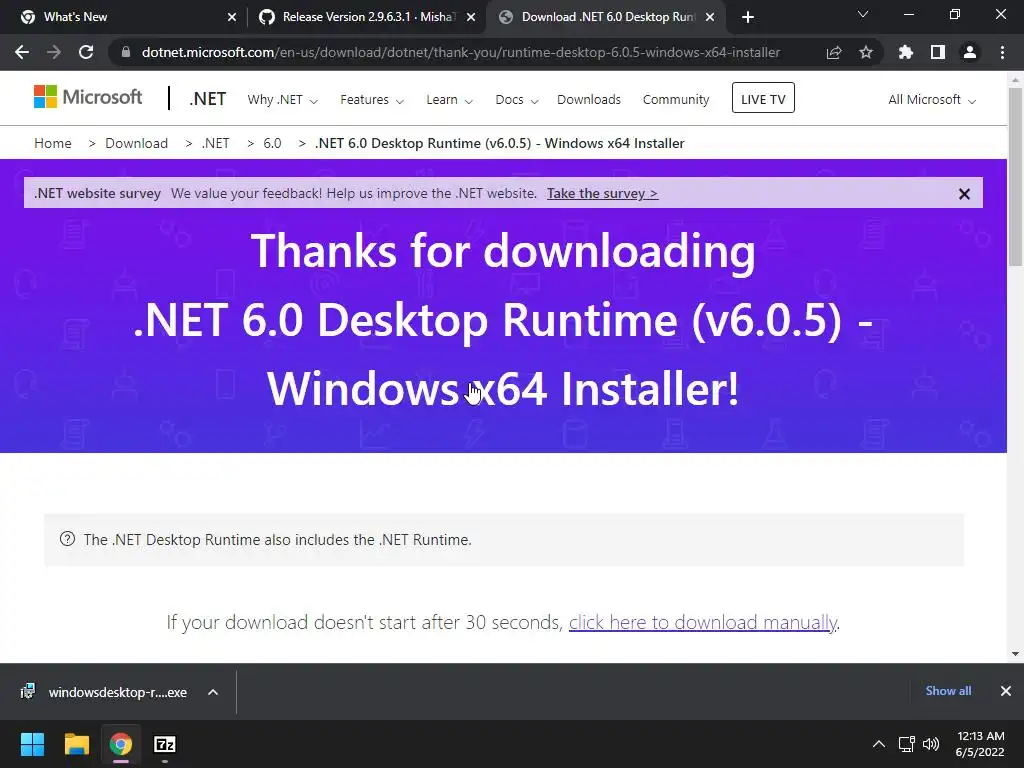Screen dimensions: 1024x768
Task: Open the Community nav item
Action: [x=676, y=100]
